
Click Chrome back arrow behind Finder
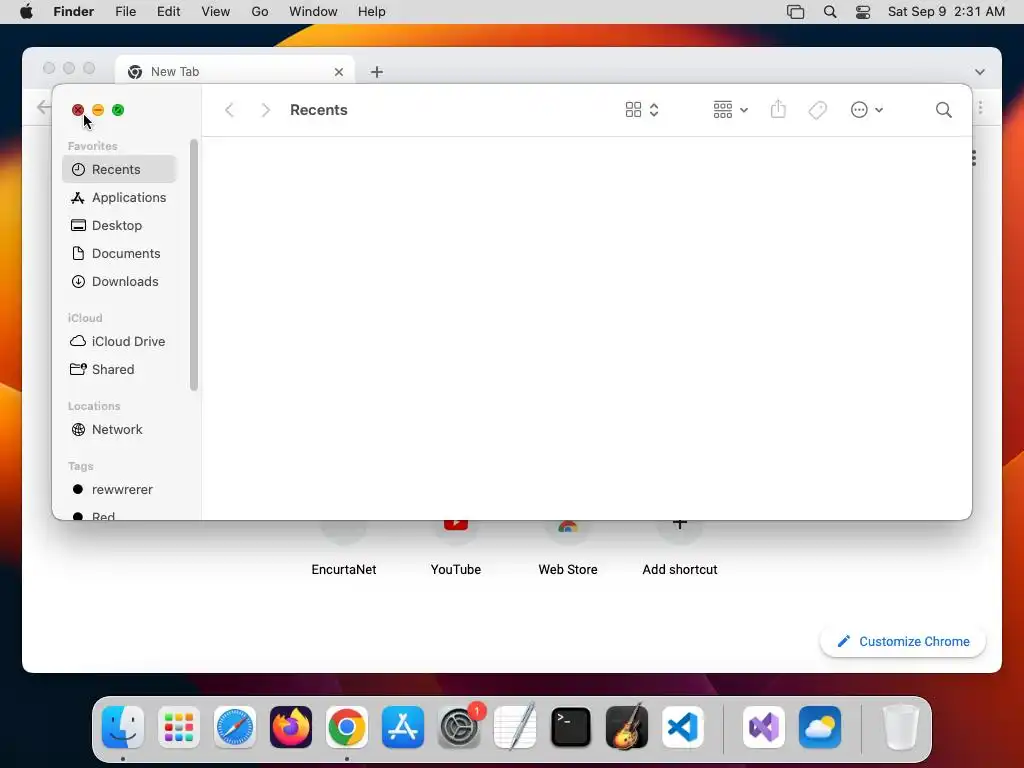(x=42, y=107)
